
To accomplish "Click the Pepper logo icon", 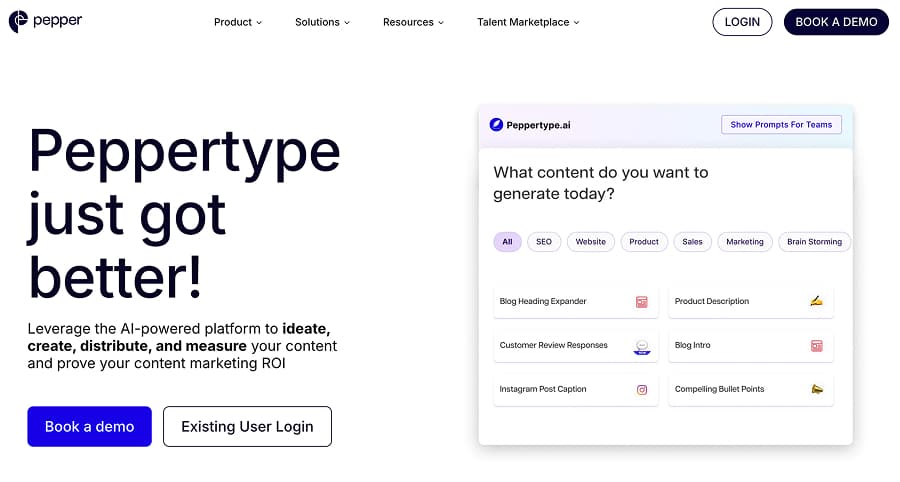I will [18, 21].
